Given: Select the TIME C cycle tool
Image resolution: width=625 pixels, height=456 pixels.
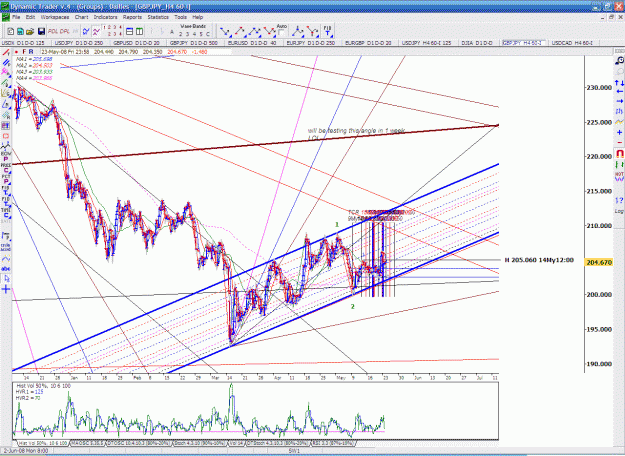Looking at the screenshot, I should [6, 213].
